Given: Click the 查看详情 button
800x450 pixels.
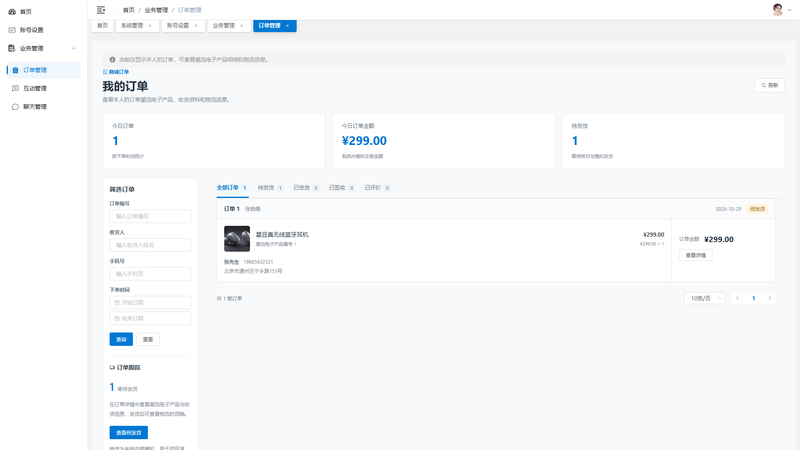Looking at the screenshot, I should (x=695, y=255).
